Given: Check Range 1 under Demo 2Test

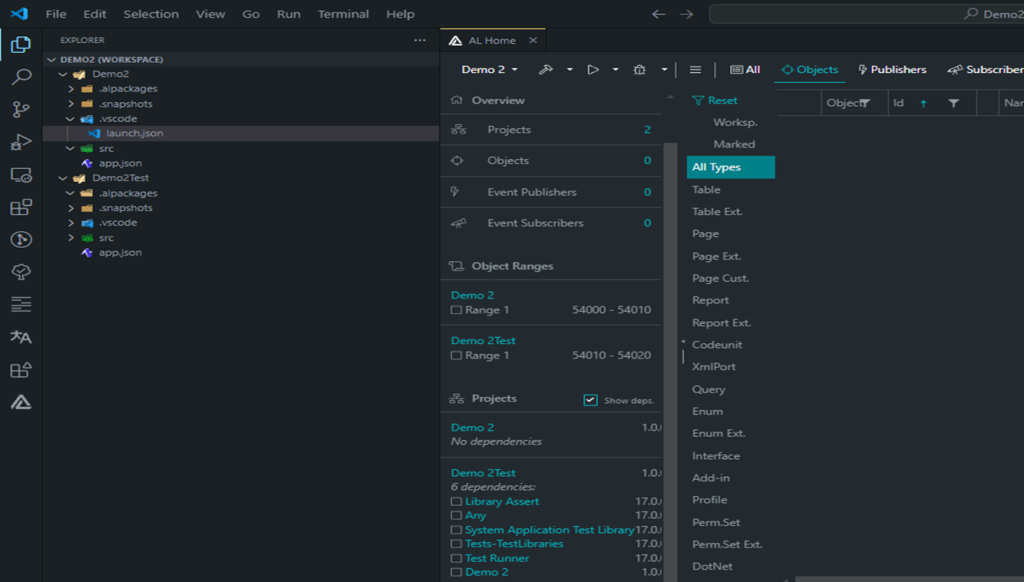Looking at the screenshot, I should coord(456,356).
